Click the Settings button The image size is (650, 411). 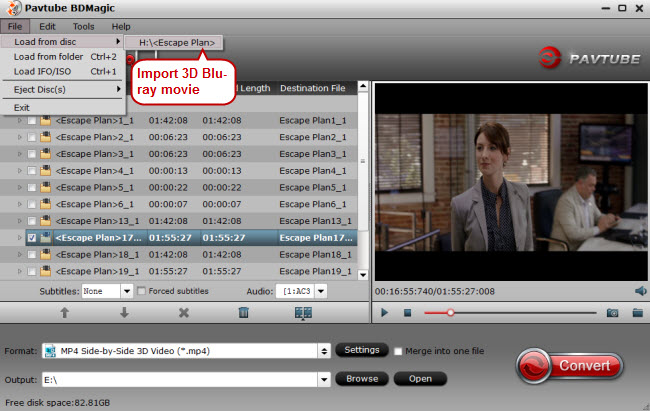362,350
